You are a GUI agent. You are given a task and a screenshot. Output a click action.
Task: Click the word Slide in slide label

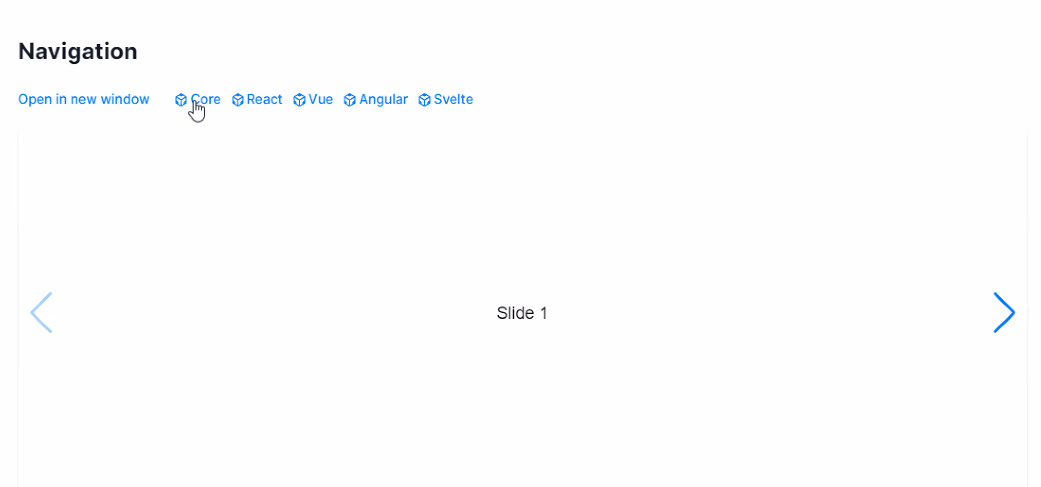click(x=515, y=313)
